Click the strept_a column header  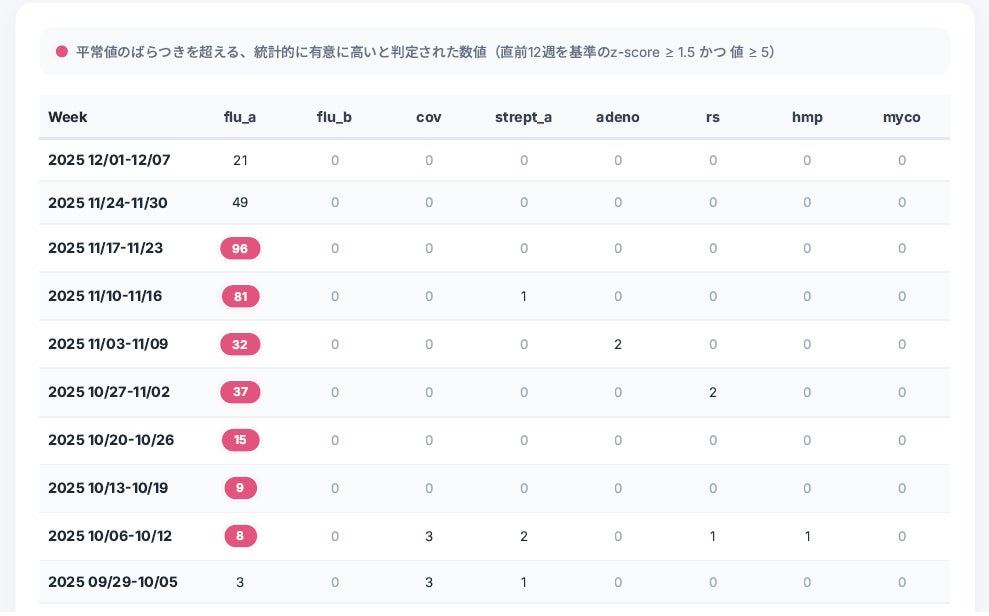click(523, 117)
